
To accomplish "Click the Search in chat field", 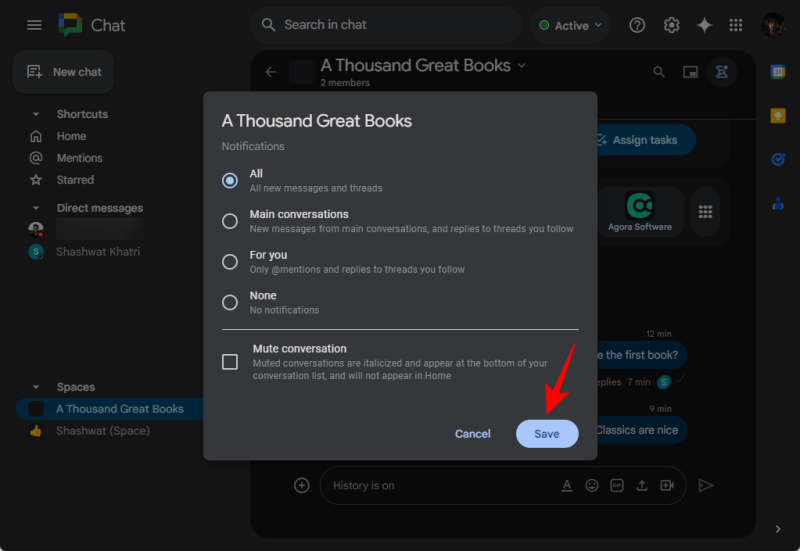I will 386,25.
